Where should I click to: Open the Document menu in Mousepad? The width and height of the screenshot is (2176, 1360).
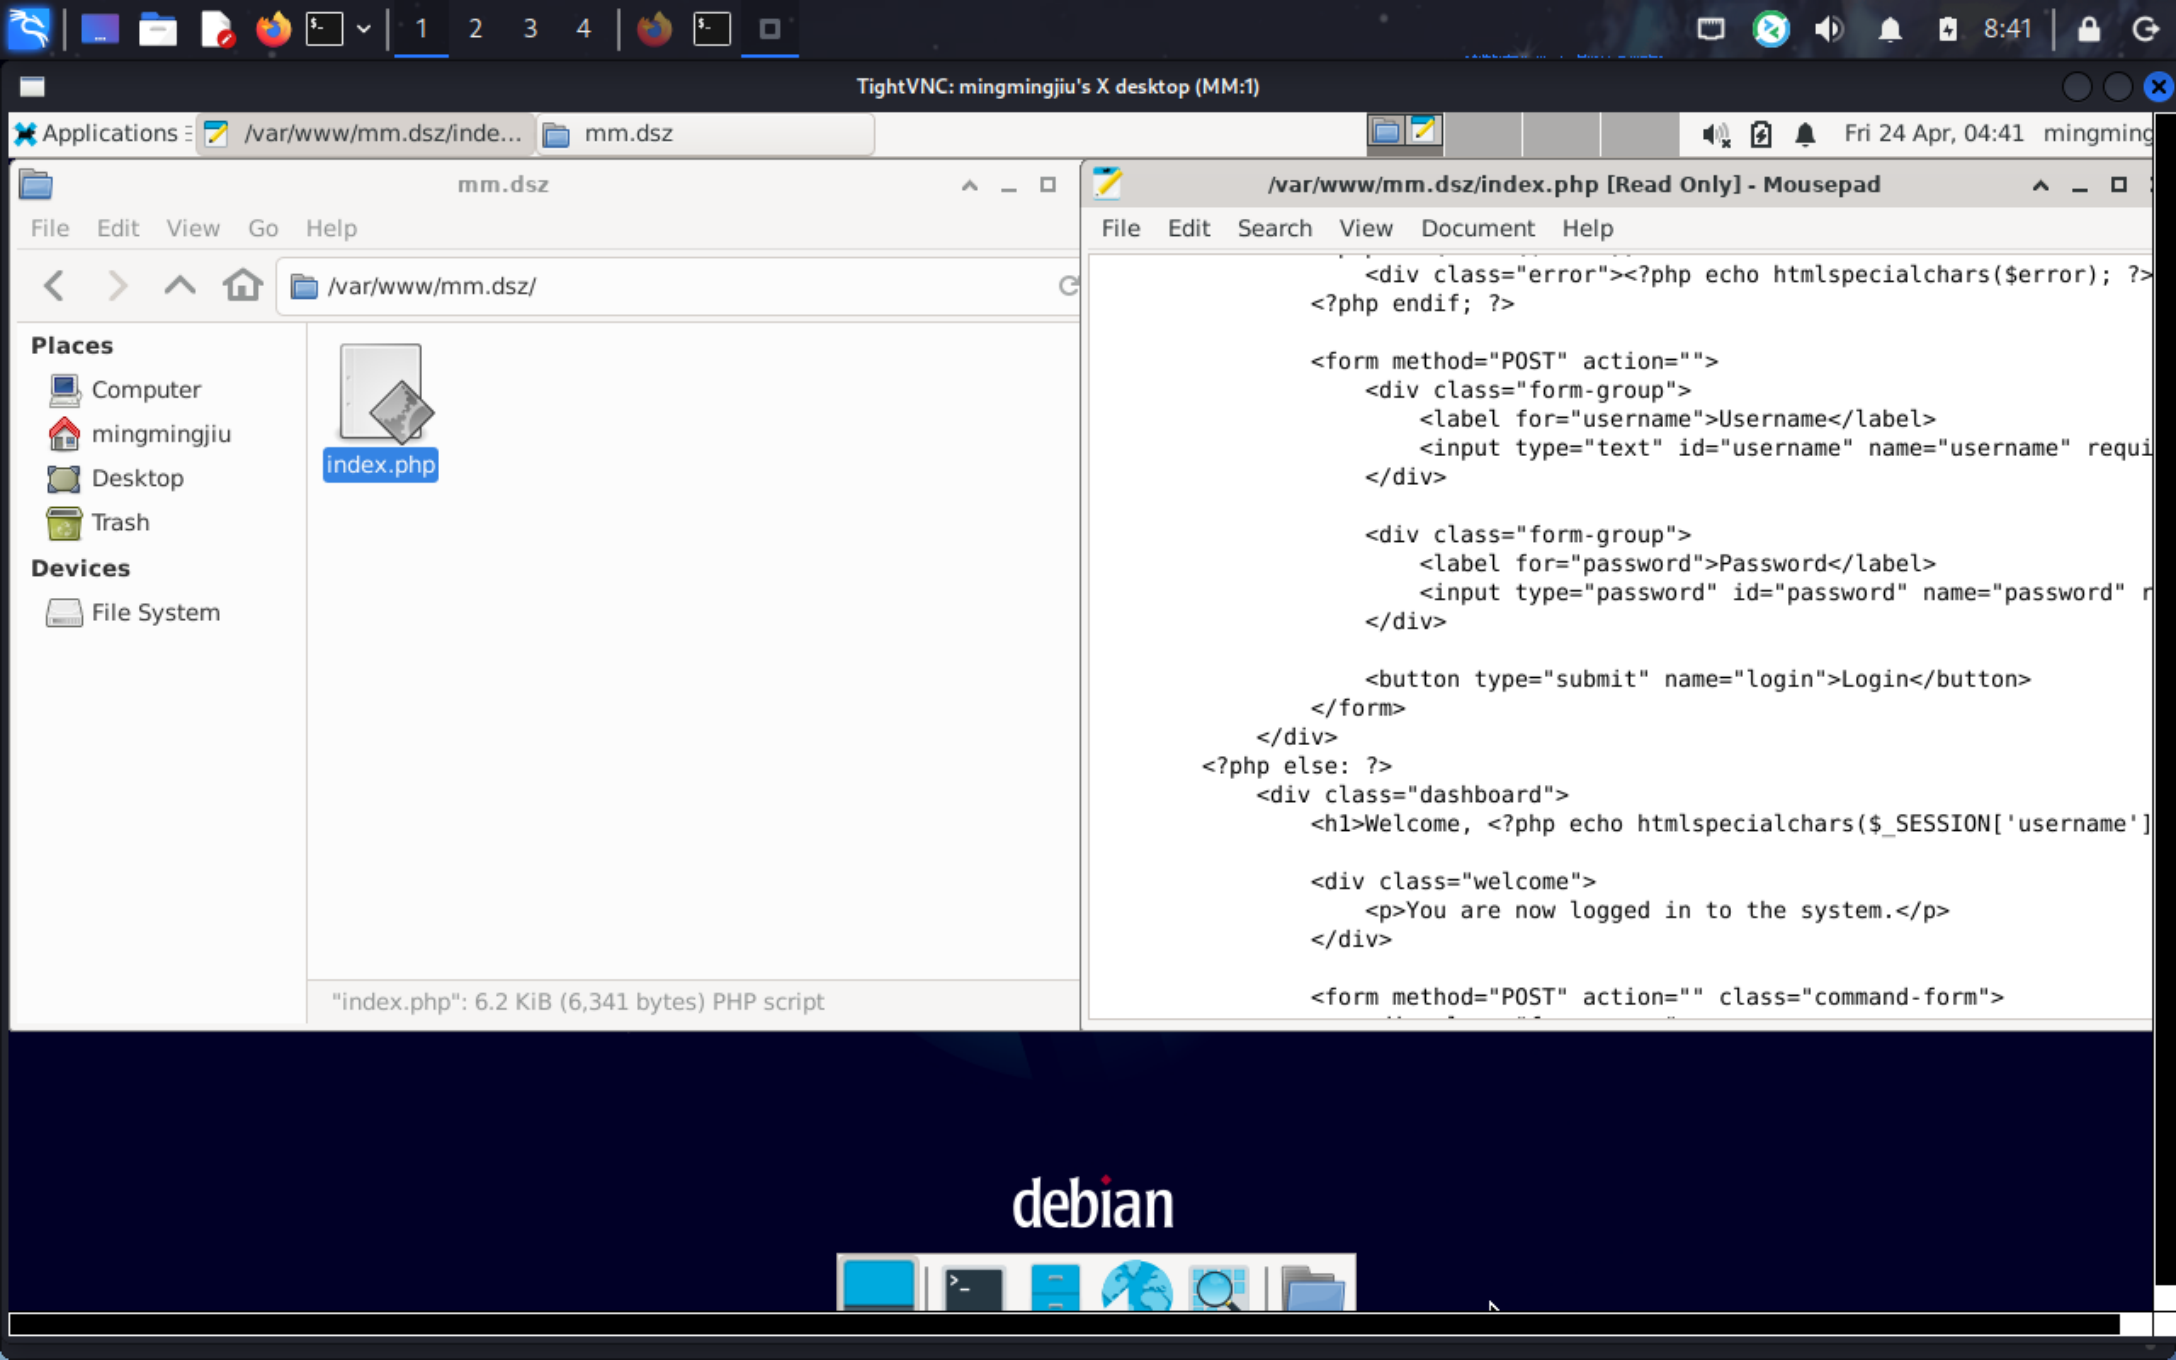[1477, 228]
